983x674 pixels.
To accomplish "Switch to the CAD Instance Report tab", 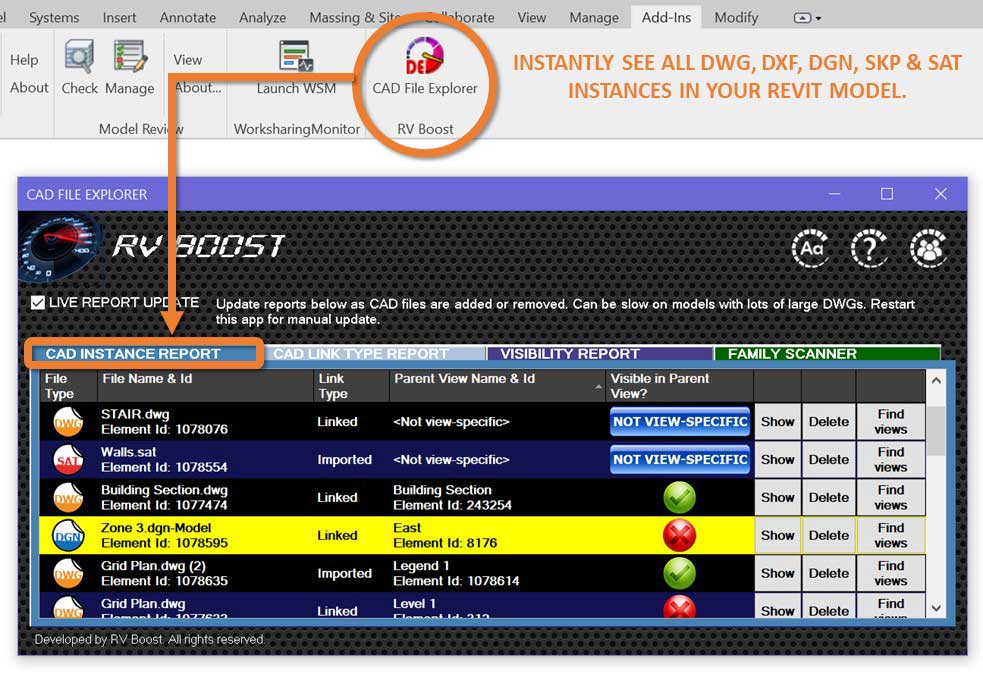I will (142, 354).
